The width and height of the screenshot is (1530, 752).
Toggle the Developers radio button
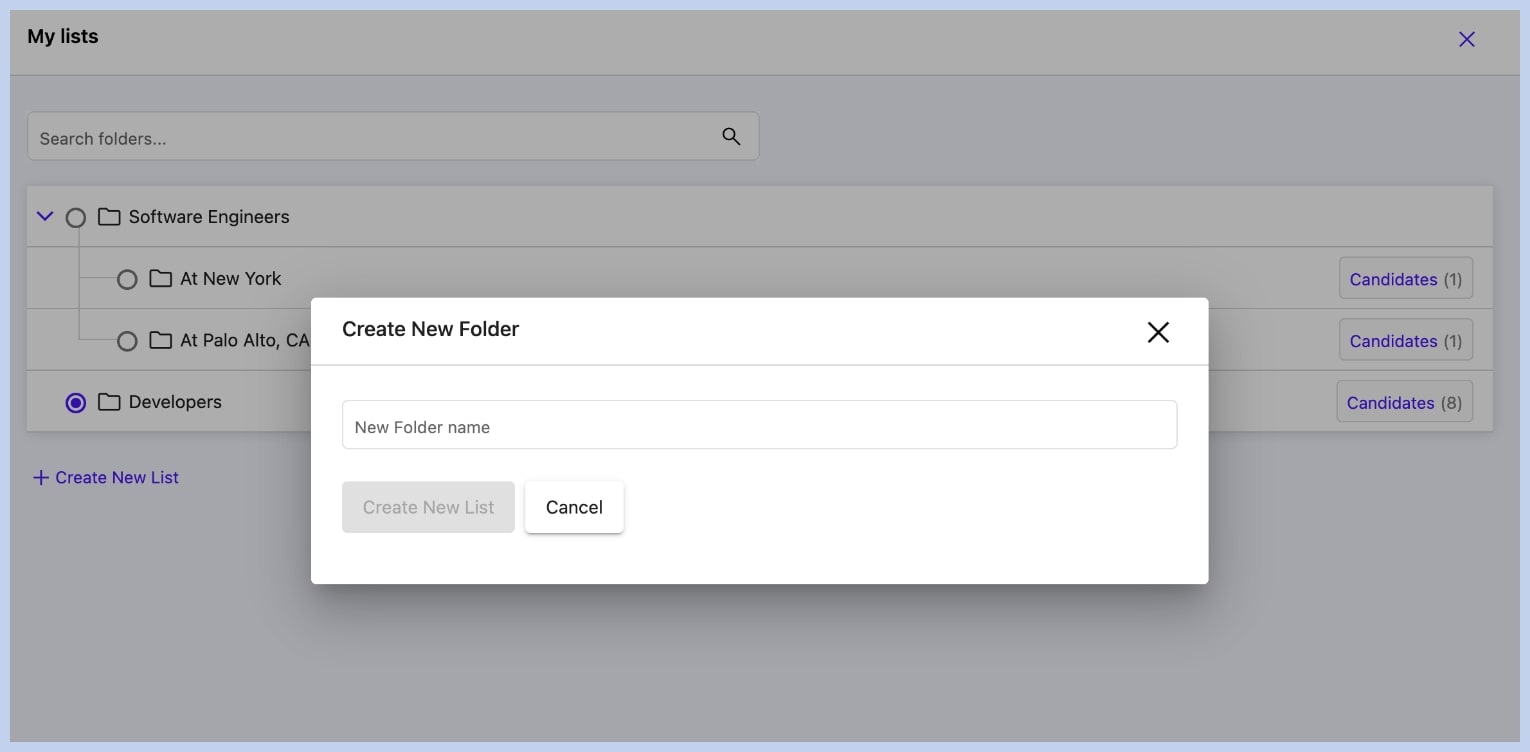pos(76,403)
